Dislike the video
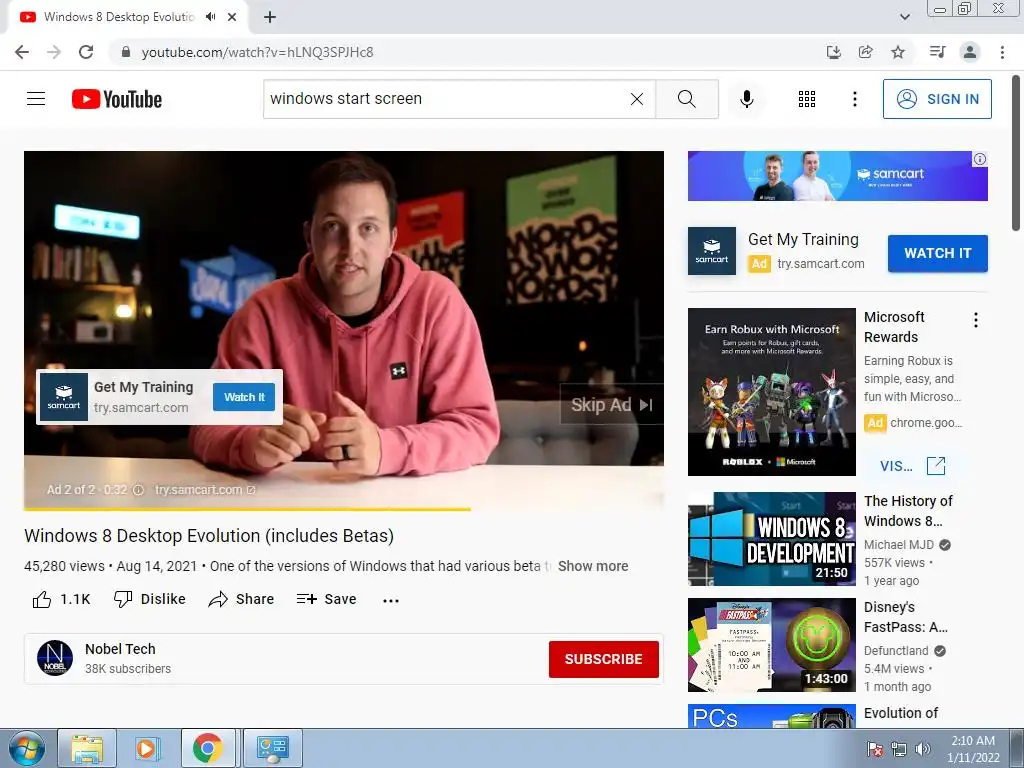Image resolution: width=1024 pixels, height=768 pixels. 150,599
